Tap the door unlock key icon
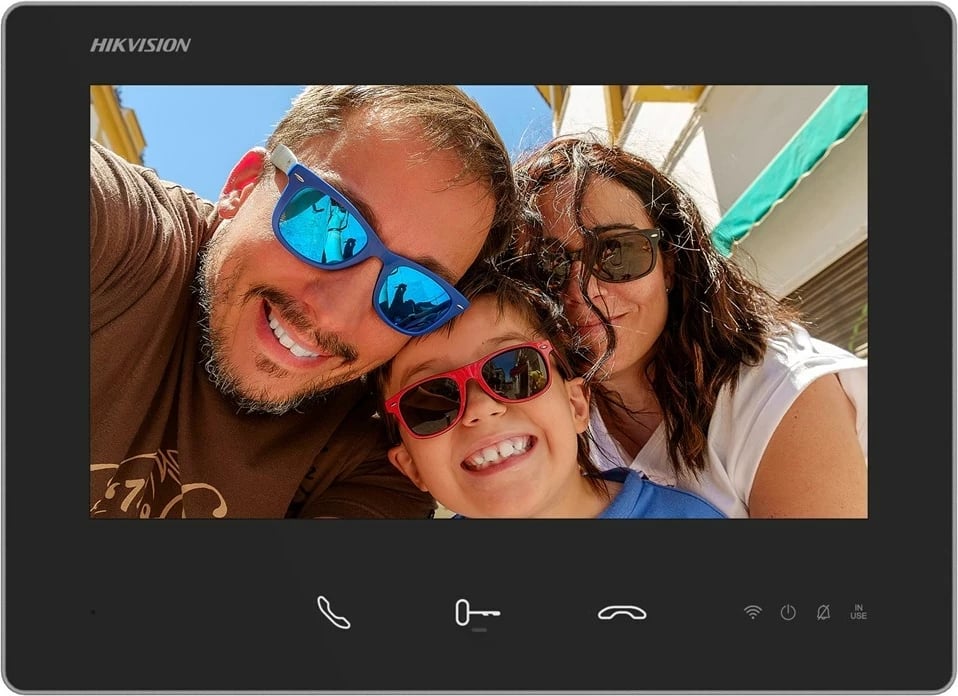Image resolution: width=958 pixels, height=696 pixels. [477, 612]
